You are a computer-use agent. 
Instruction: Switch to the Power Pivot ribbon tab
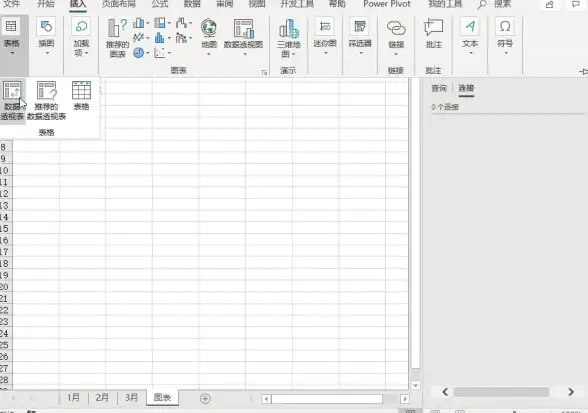coord(387,5)
